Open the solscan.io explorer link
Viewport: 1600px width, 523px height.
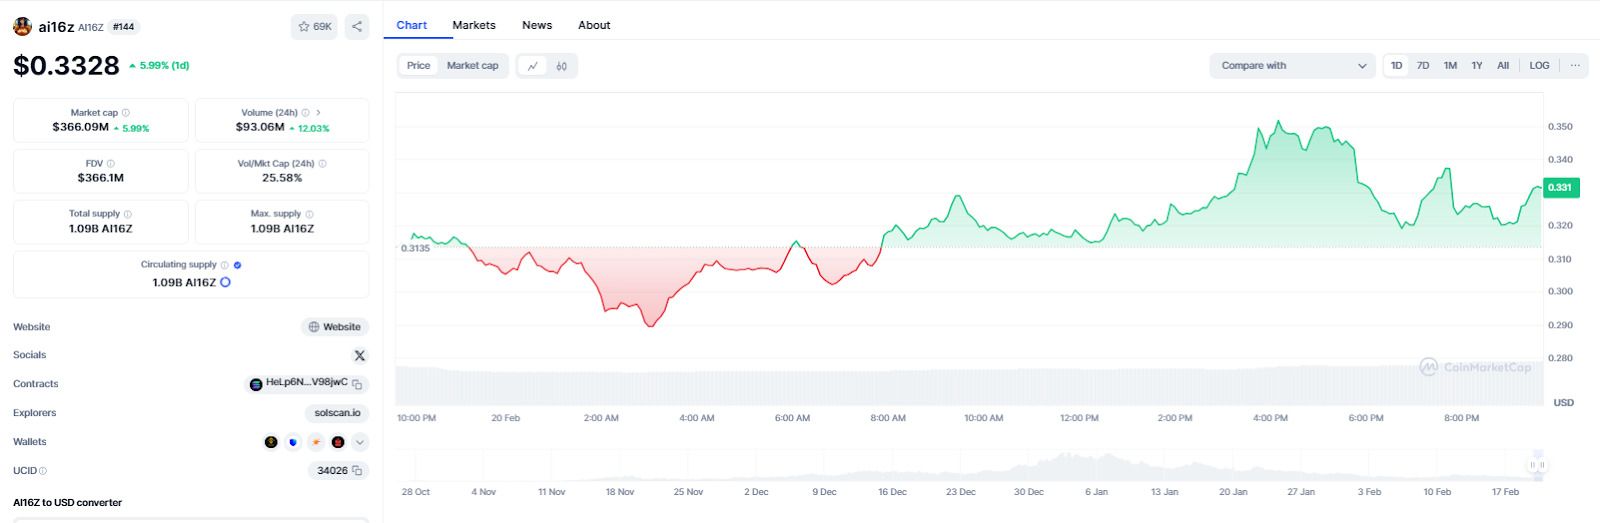tap(337, 413)
